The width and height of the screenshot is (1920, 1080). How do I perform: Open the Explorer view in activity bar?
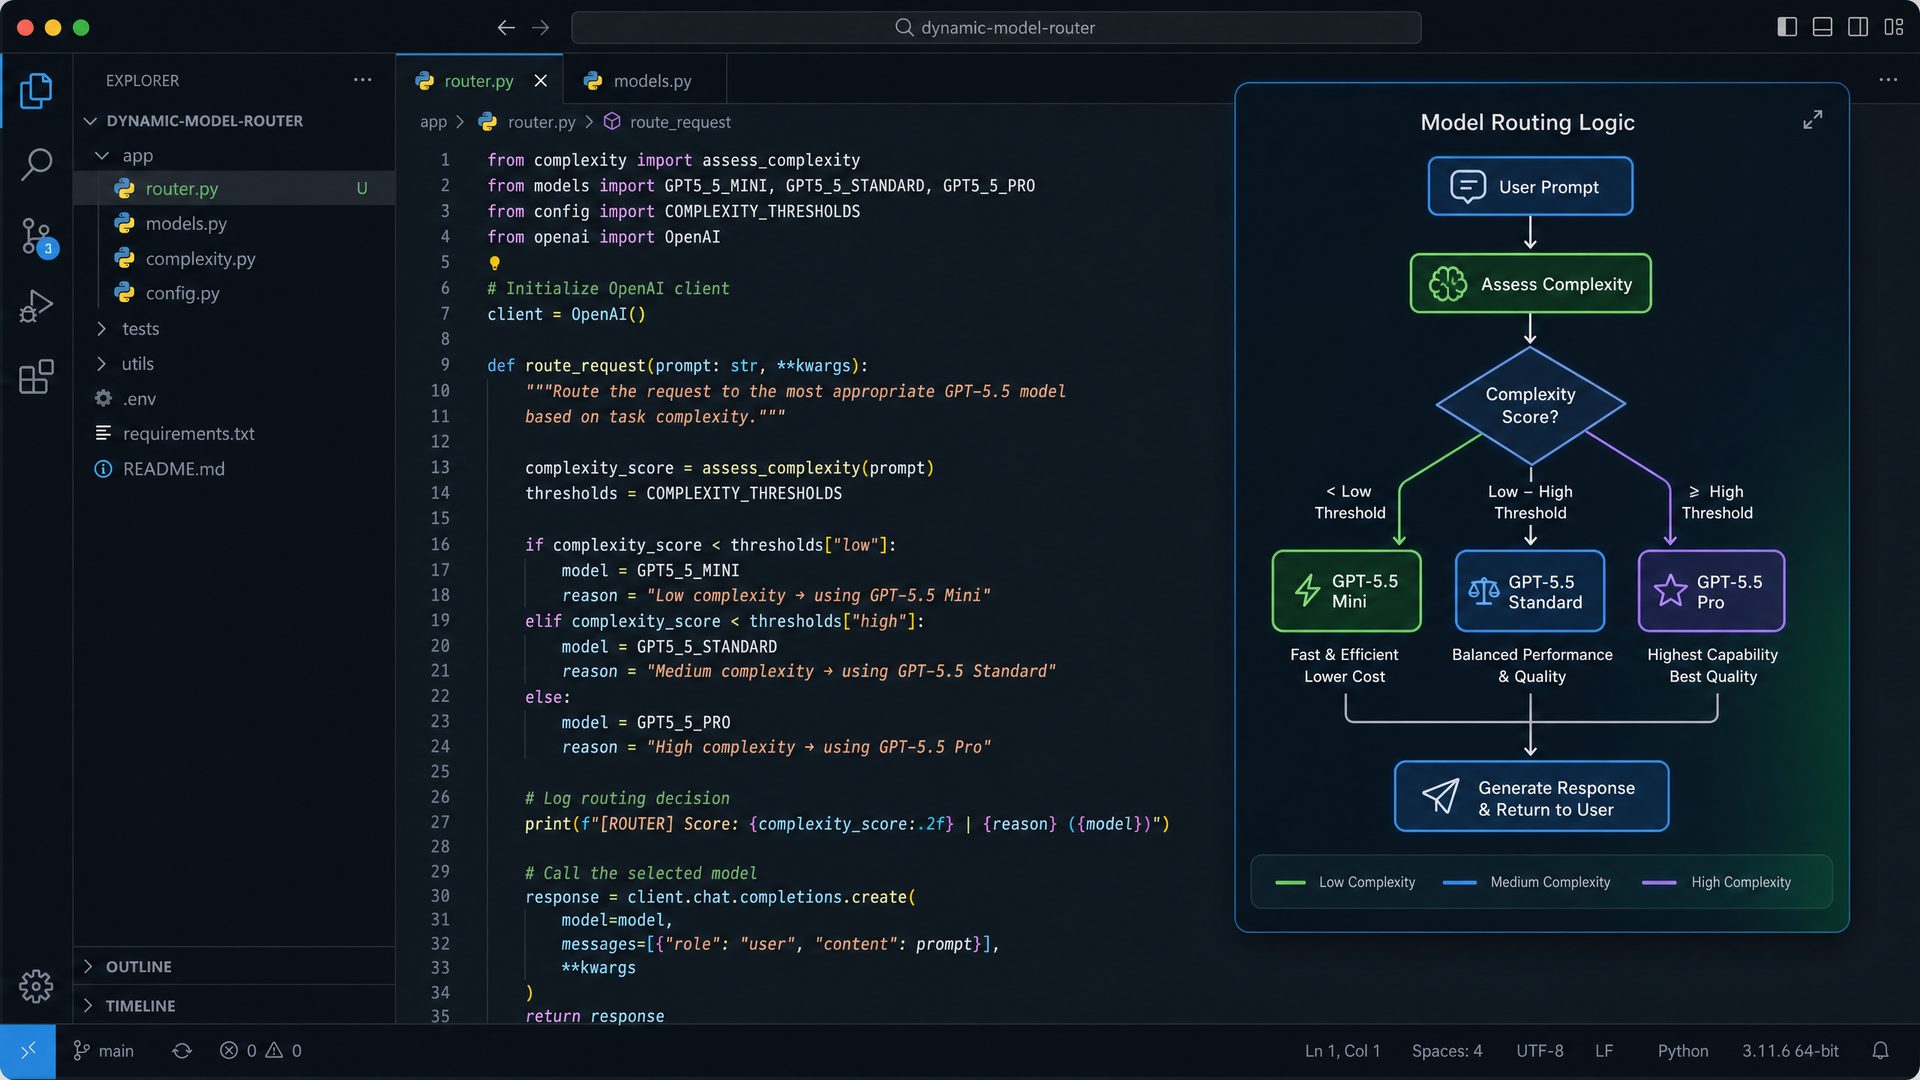(36, 91)
